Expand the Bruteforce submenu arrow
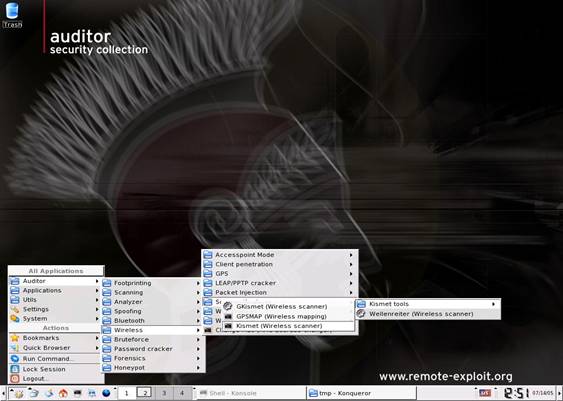The width and height of the screenshot is (563, 401). (198, 339)
